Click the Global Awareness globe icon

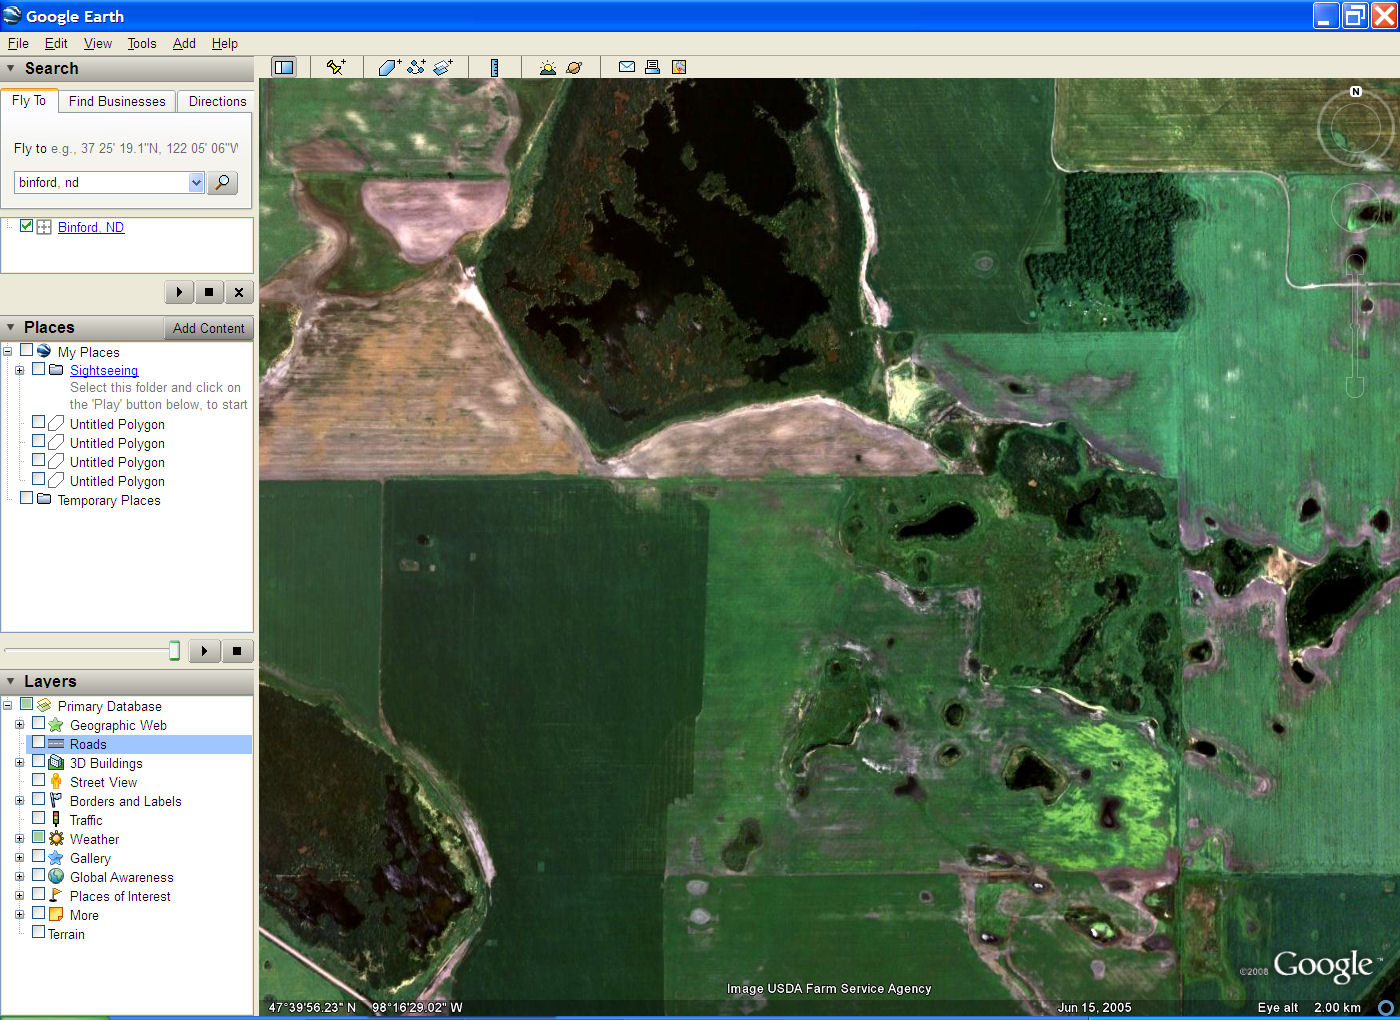(x=56, y=877)
